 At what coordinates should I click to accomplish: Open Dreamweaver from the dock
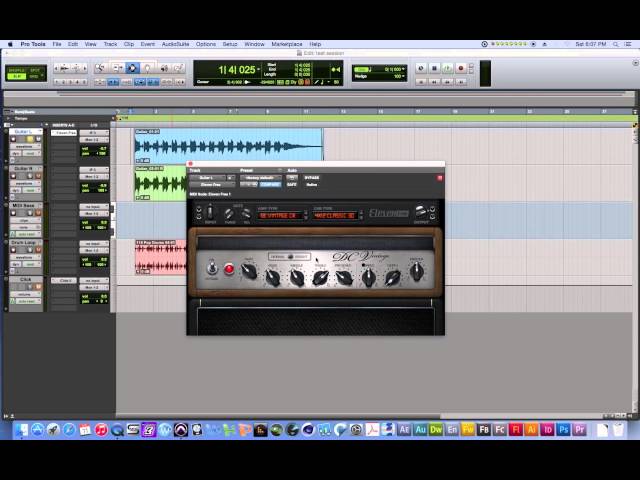click(436, 429)
